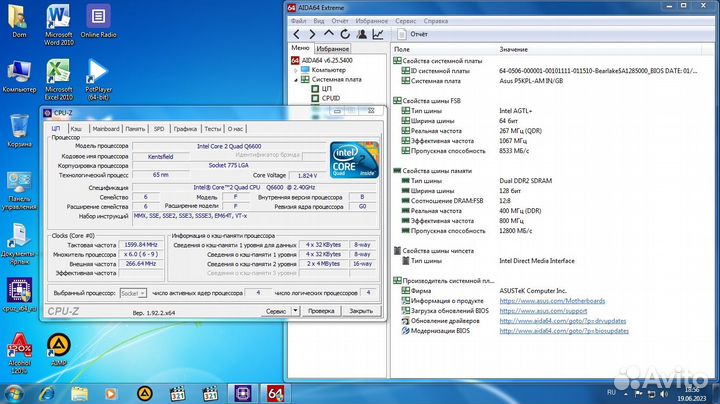Screen dimensions: 720x404
Task: Open Файл menu in AIDA64
Action: coord(298,21)
